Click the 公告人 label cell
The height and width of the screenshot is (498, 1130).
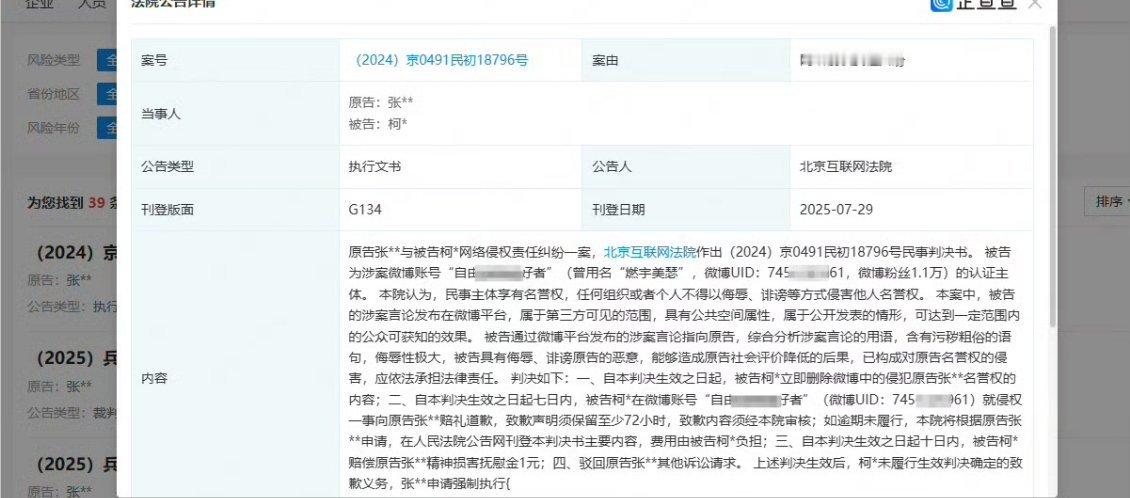pos(686,167)
